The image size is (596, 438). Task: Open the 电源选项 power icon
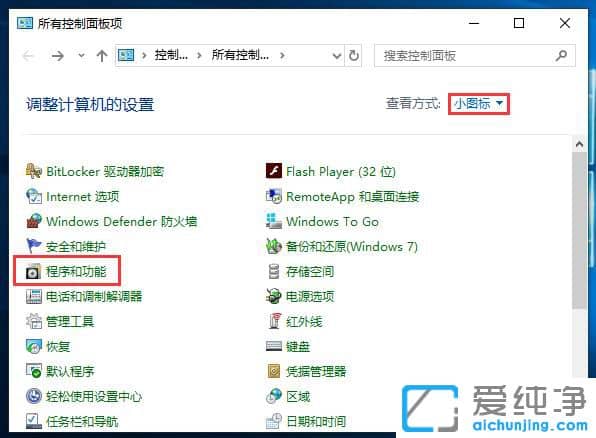pyautogui.click(x=274, y=297)
